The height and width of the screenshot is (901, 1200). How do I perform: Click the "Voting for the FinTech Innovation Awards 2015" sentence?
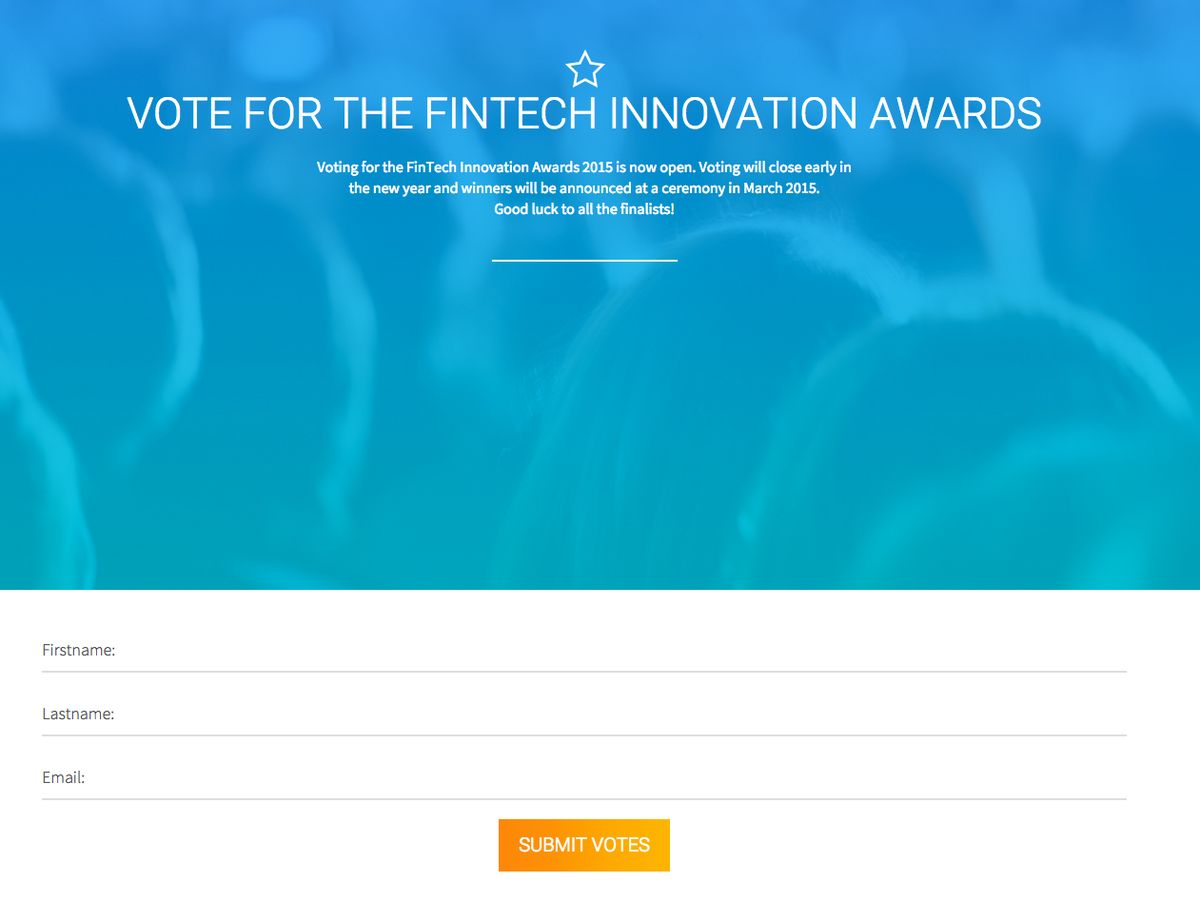click(x=465, y=167)
